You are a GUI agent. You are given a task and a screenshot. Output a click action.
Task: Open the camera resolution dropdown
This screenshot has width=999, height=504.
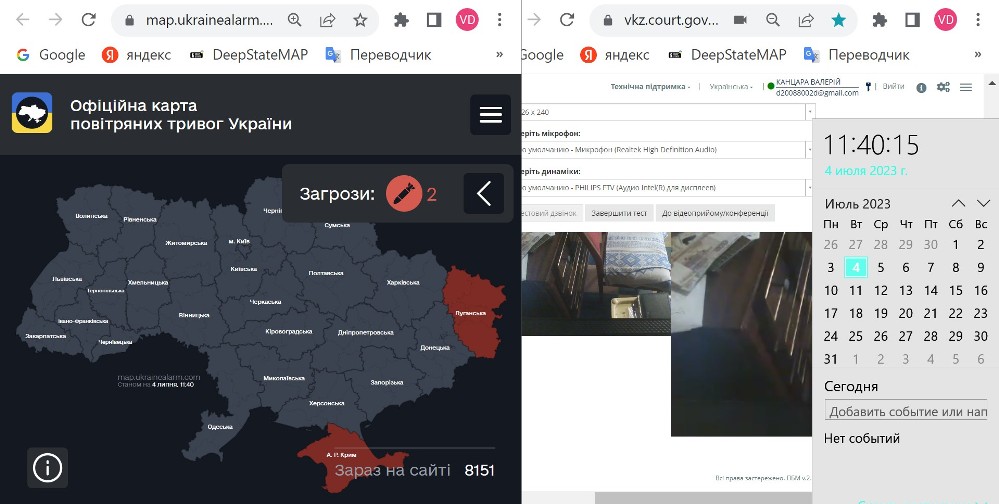click(x=668, y=112)
